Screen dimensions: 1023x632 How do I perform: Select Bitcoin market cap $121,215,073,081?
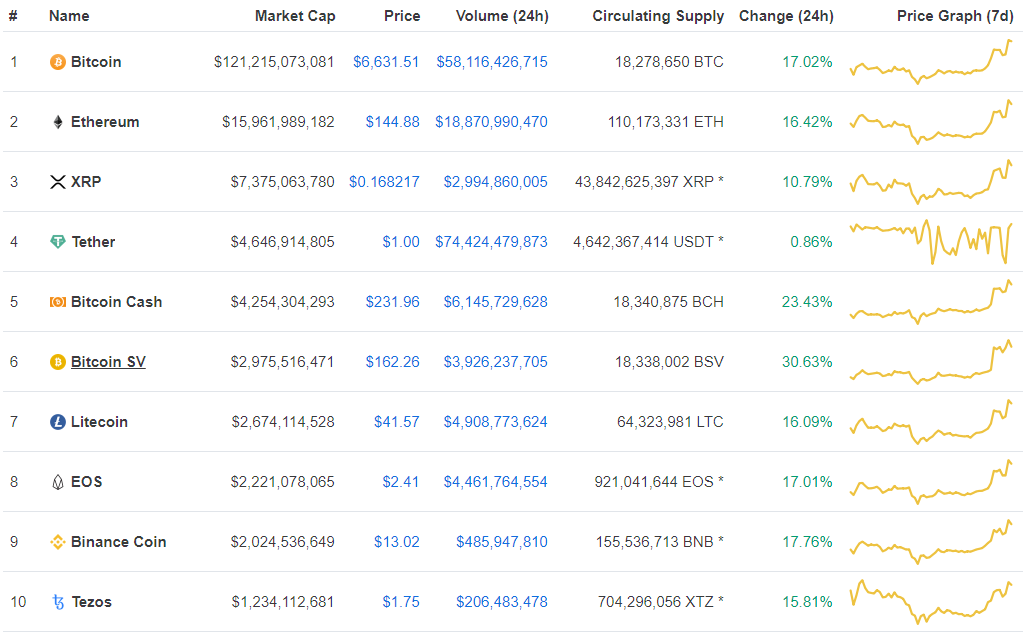(x=274, y=62)
